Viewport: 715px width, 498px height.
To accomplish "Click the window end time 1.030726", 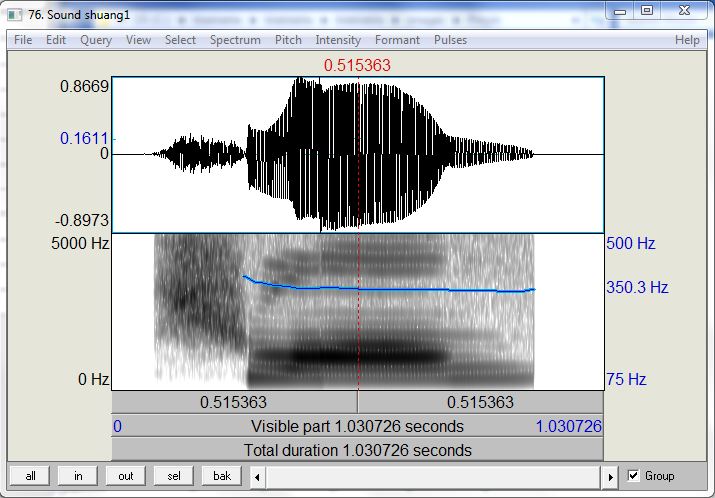I will click(x=569, y=426).
